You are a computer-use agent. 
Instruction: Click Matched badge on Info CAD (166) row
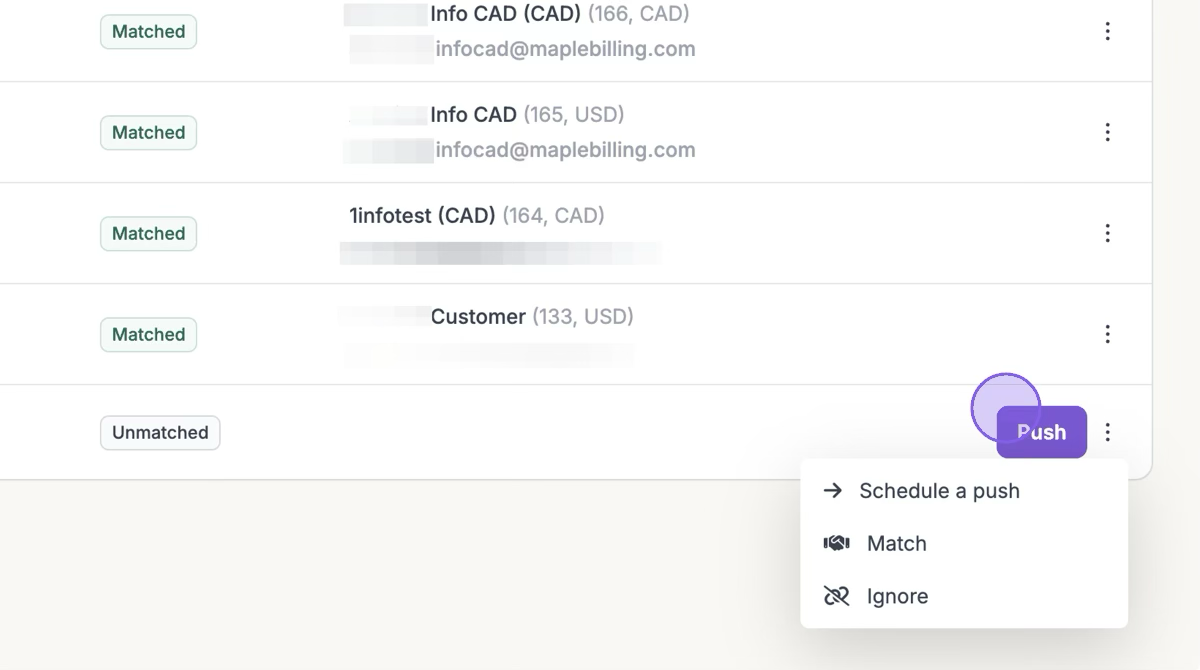148,32
